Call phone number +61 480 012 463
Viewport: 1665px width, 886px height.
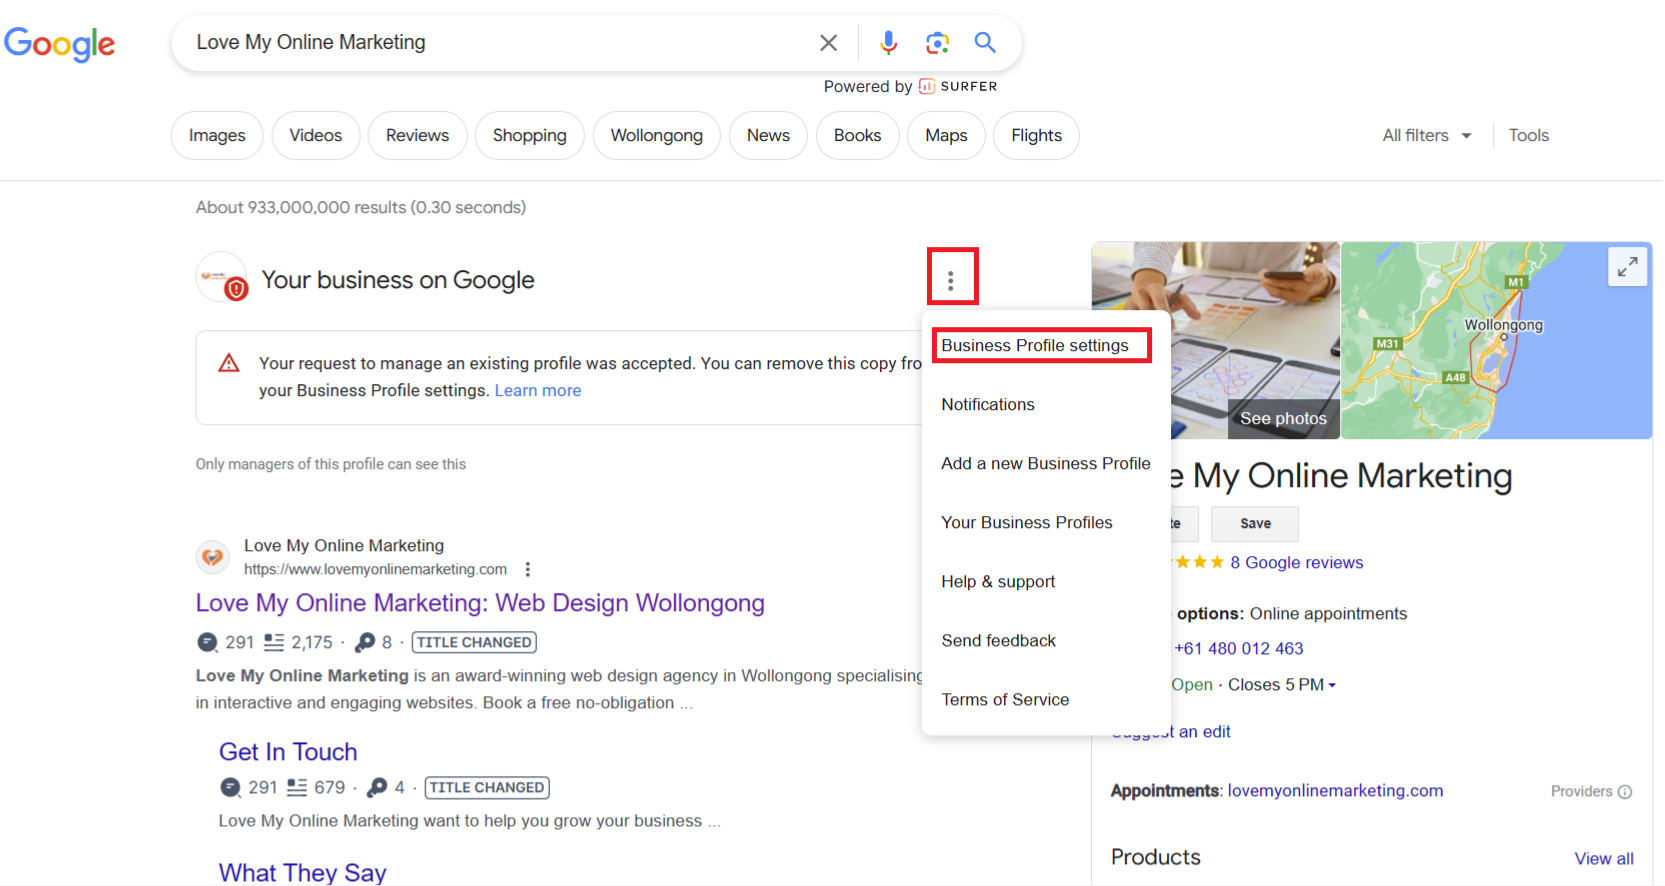(x=1239, y=648)
